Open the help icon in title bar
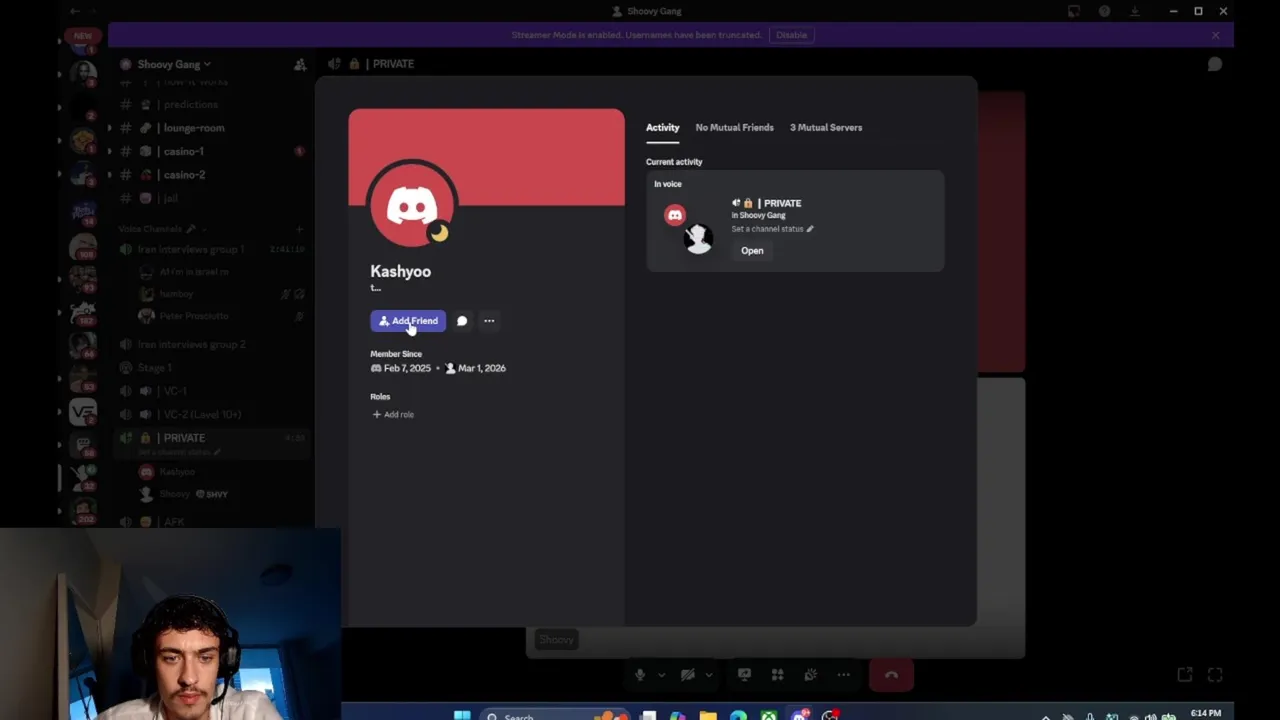 pyautogui.click(x=1104, y=11)
